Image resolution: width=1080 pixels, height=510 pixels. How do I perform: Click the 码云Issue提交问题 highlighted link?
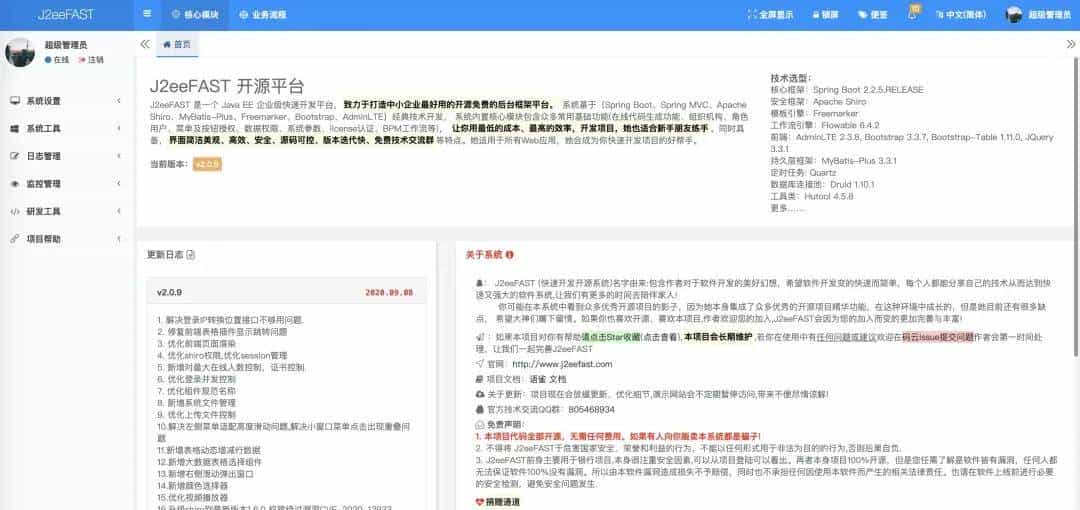(937, 337)
